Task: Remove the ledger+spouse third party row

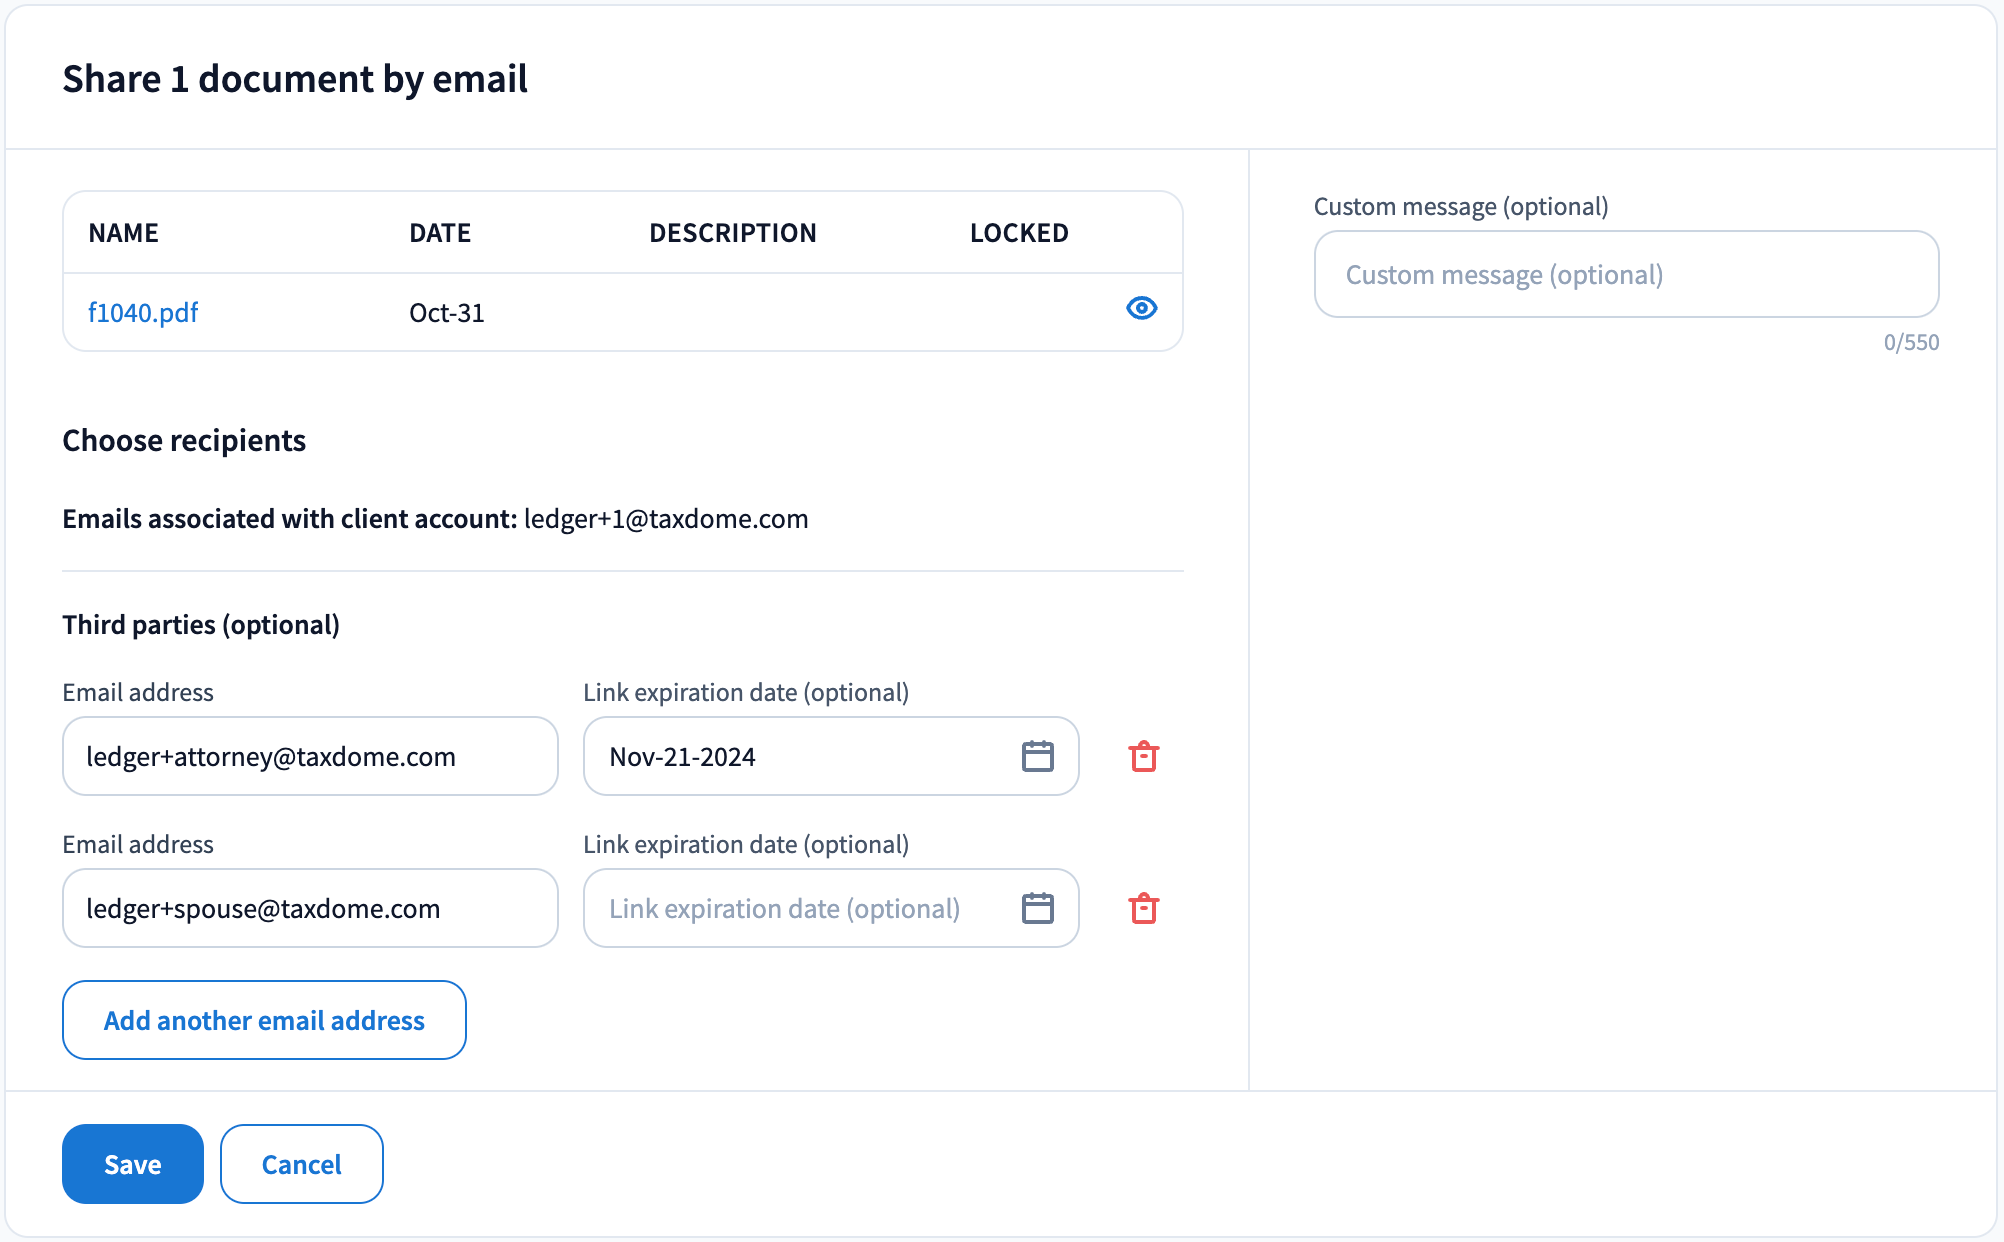Action: tap(1143, 909)
